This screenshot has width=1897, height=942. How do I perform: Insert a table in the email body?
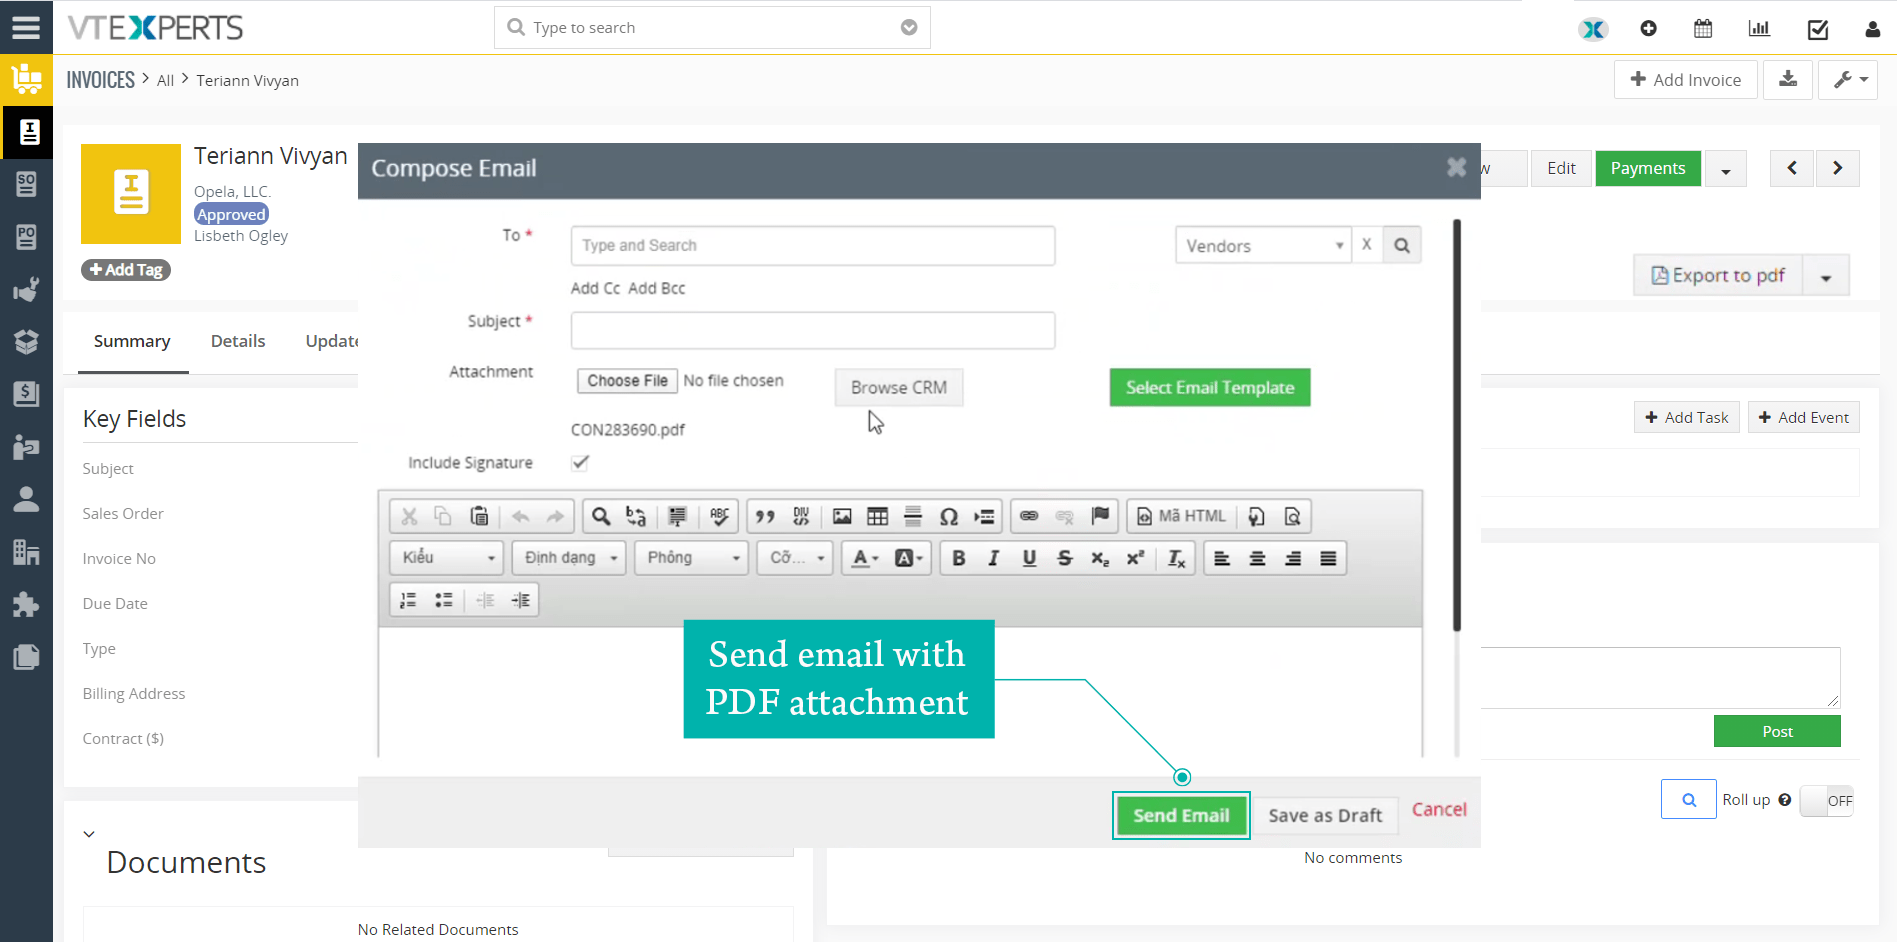[877, 516]
